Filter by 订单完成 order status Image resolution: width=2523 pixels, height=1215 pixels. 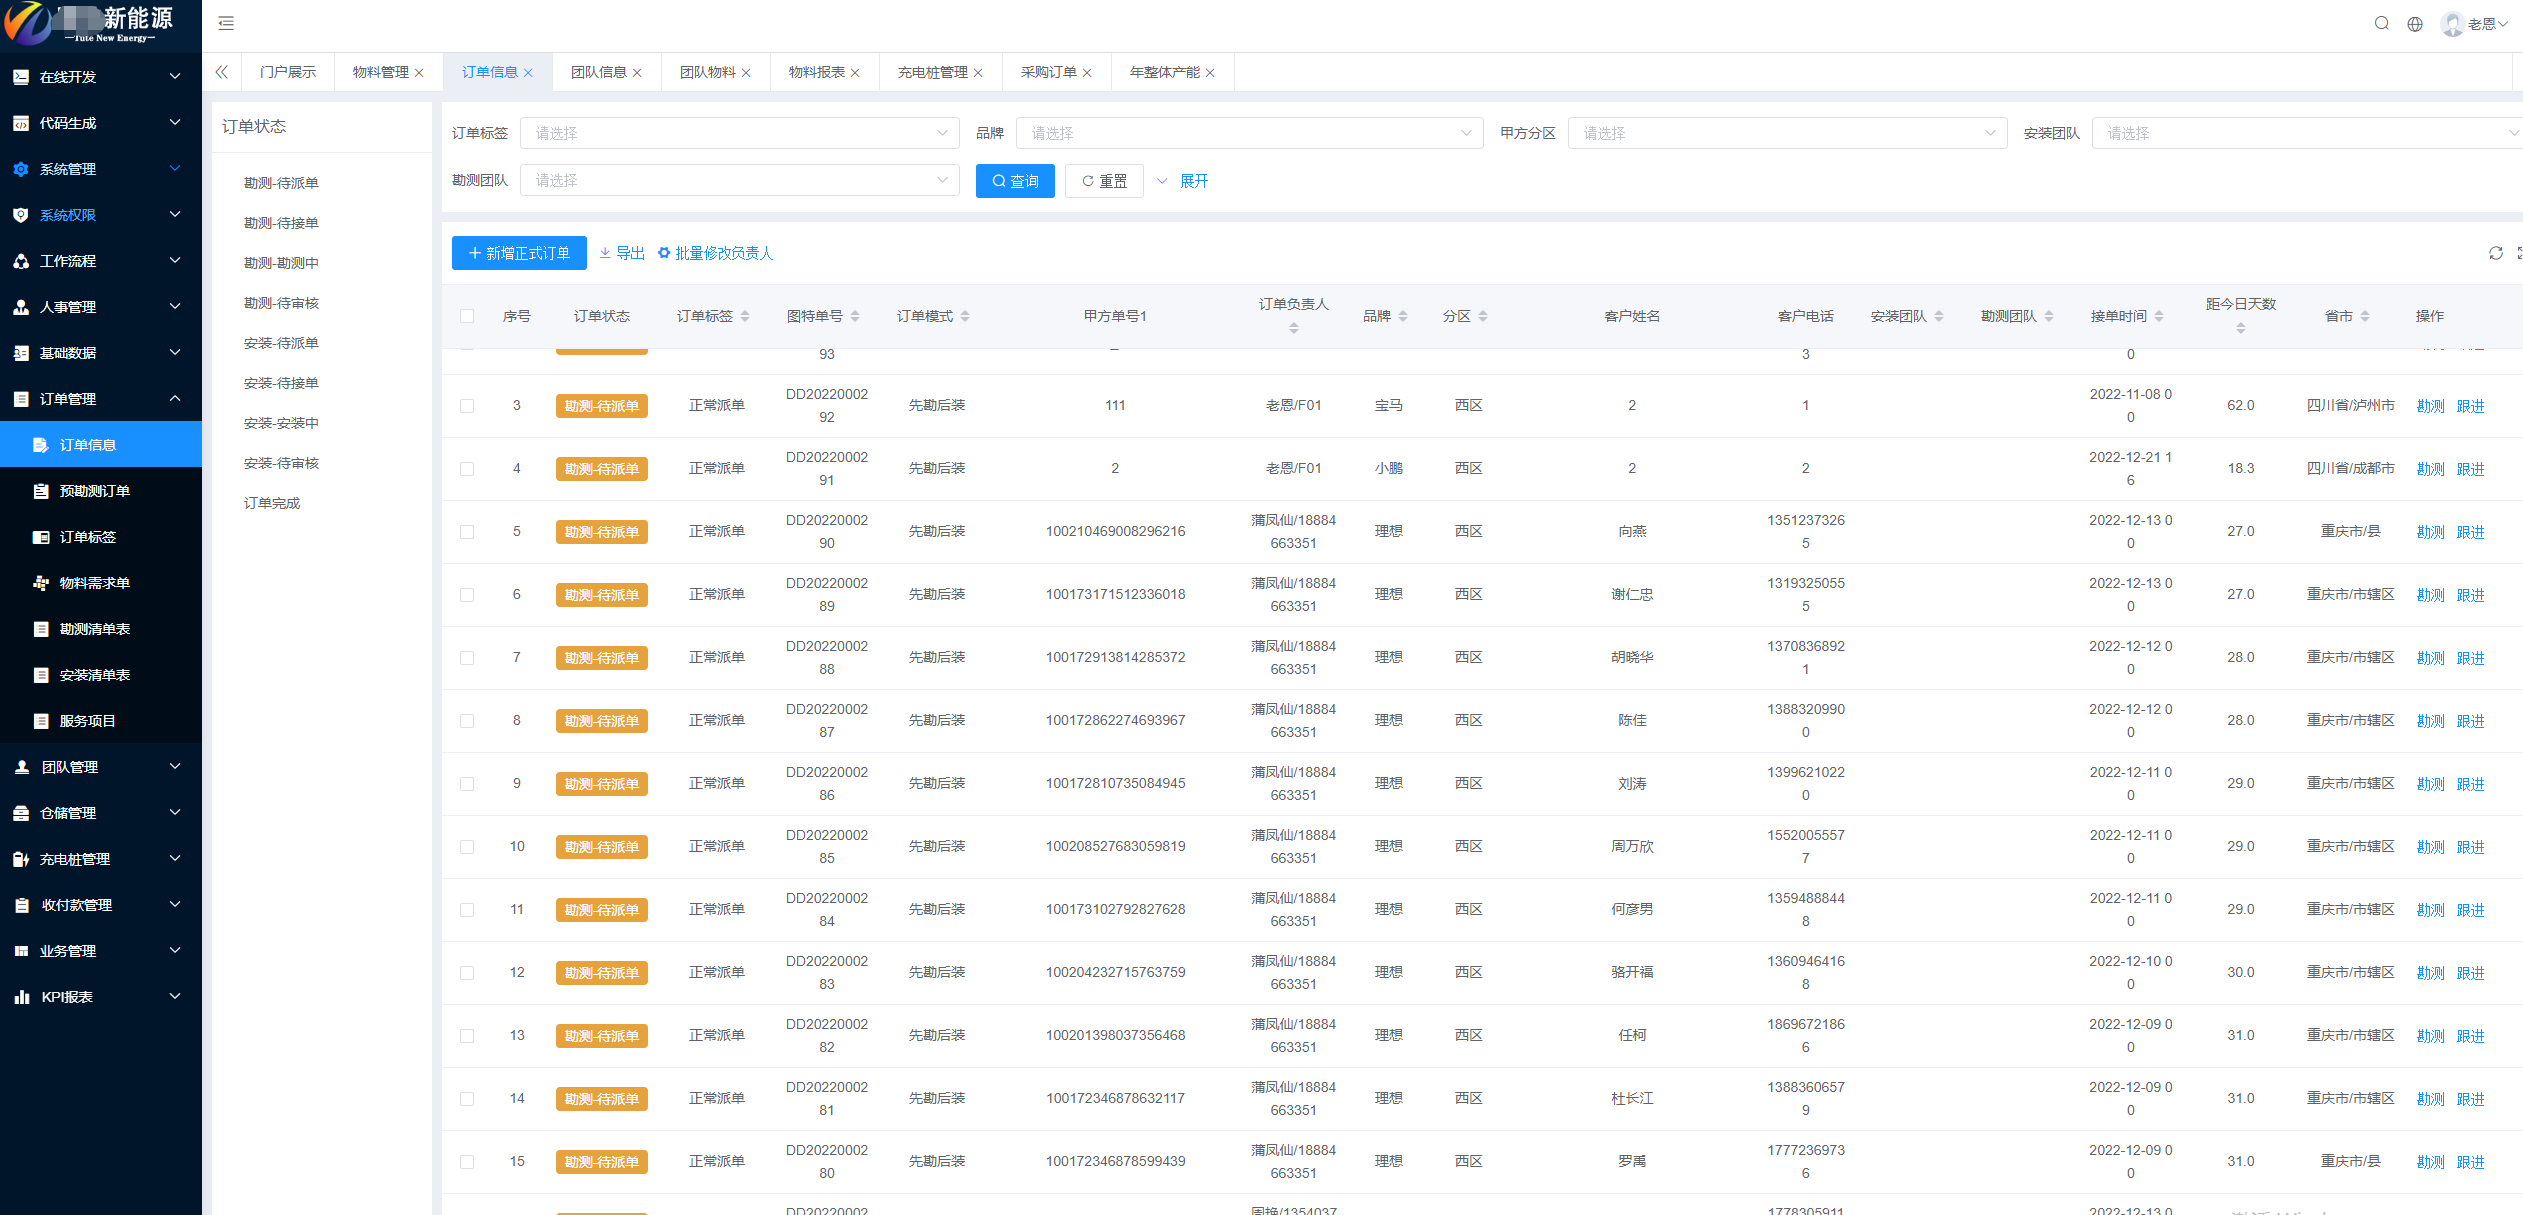tap(272, 503)
